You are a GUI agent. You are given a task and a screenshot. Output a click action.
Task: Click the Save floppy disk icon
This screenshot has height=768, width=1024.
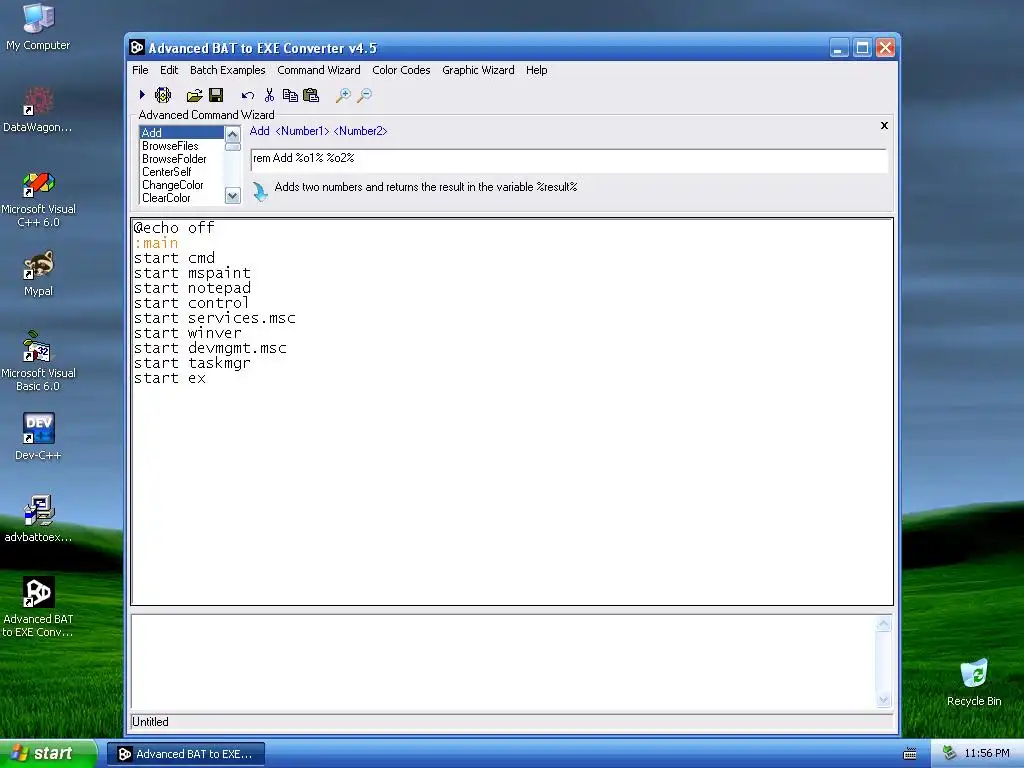(x=216, y=95)
